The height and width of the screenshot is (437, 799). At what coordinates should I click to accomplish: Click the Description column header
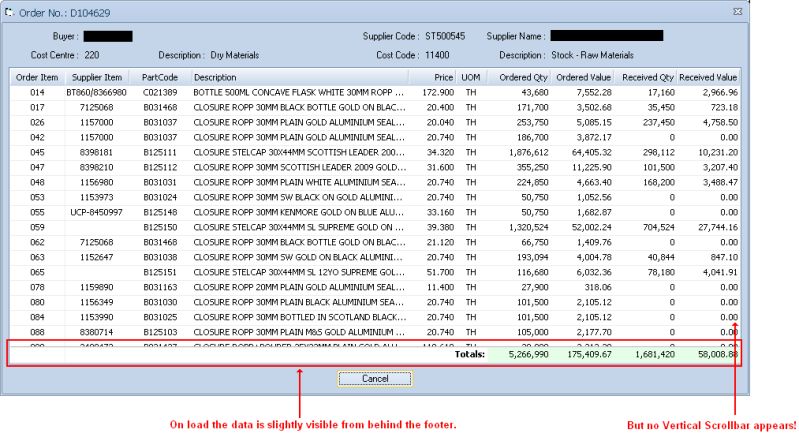pos(299,77)
